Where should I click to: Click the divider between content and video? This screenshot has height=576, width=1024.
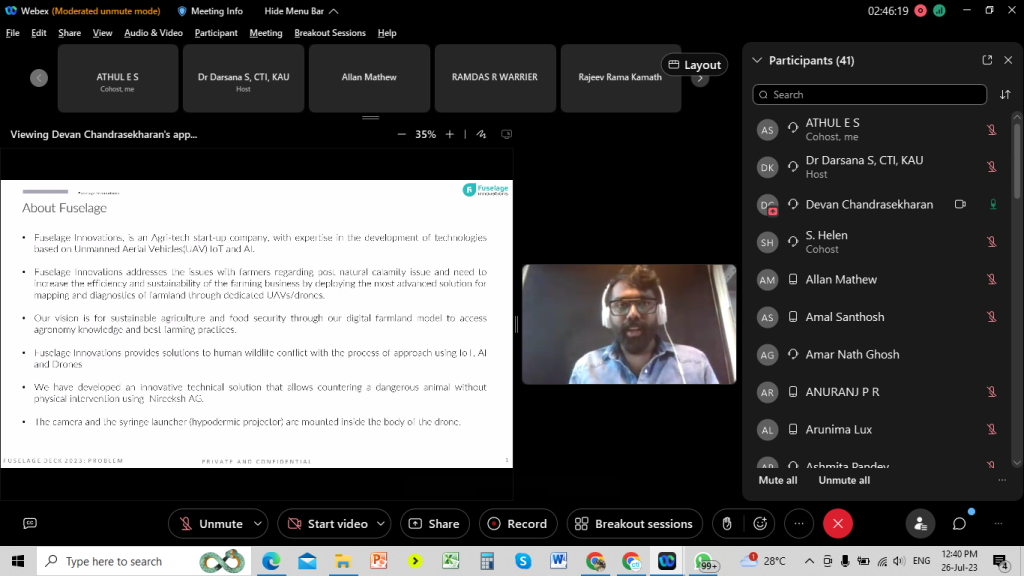coord(517,324)
